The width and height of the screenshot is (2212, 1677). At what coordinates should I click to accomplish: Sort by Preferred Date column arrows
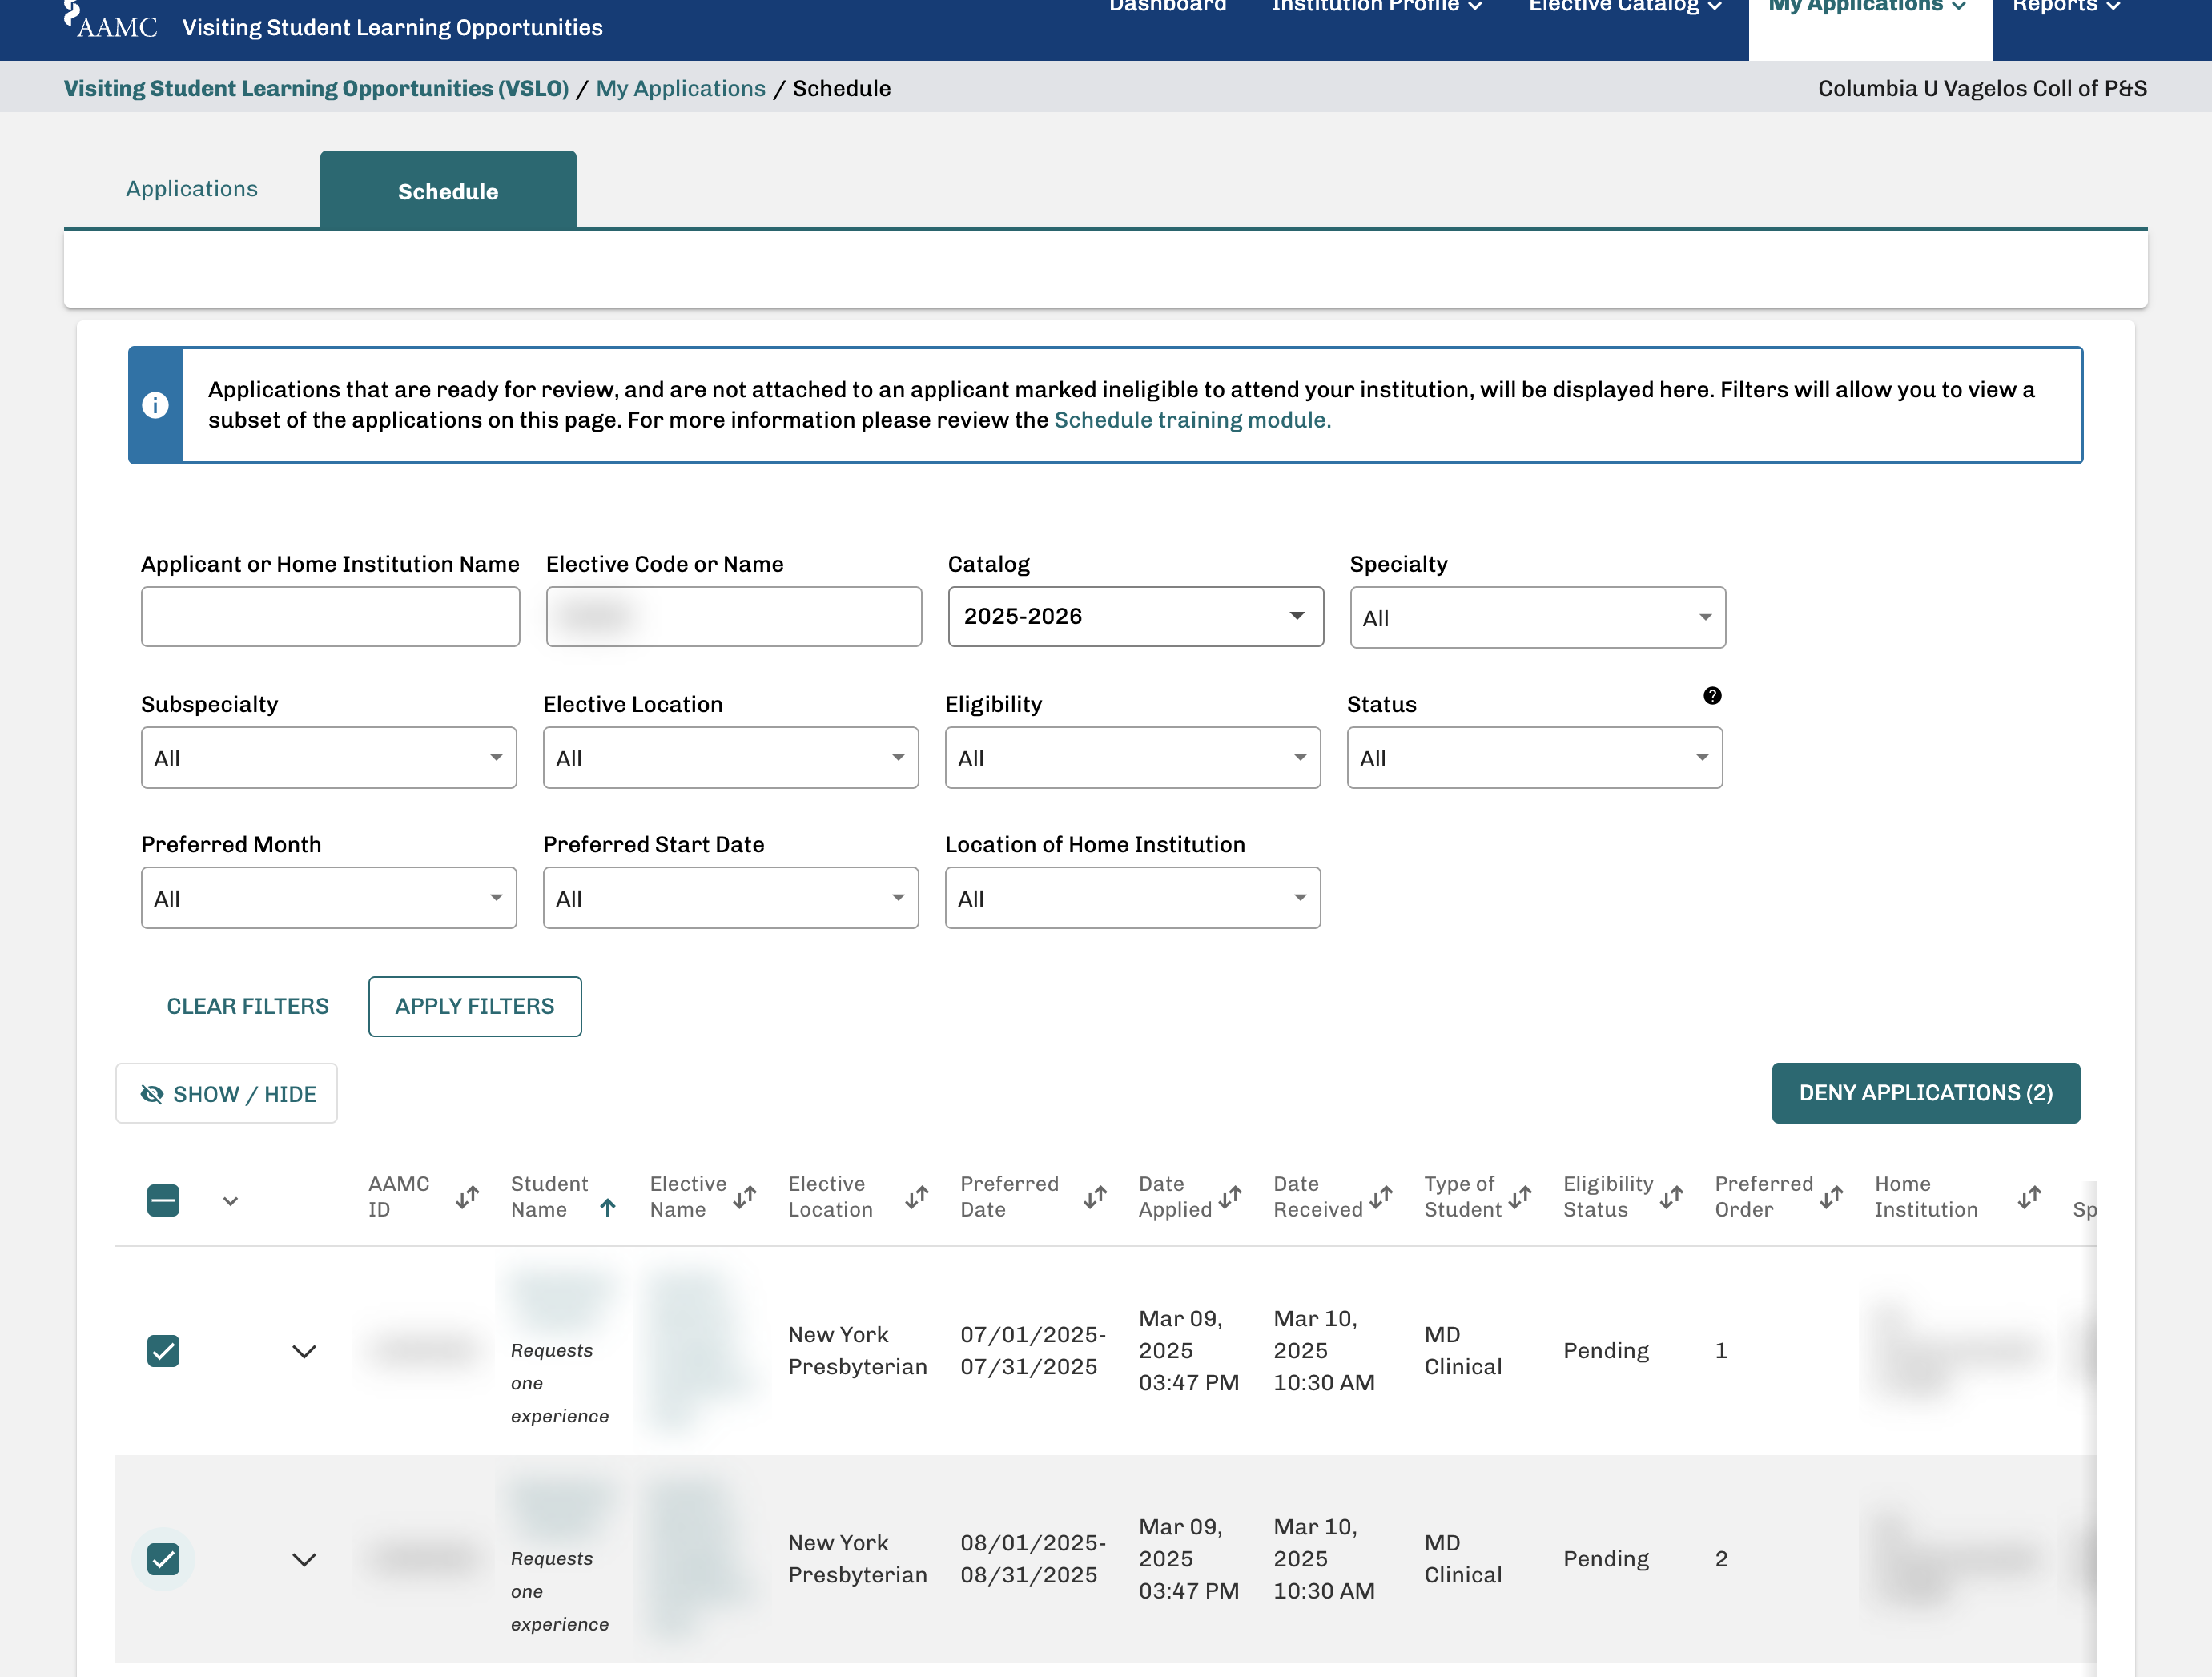(1095, 1197)
